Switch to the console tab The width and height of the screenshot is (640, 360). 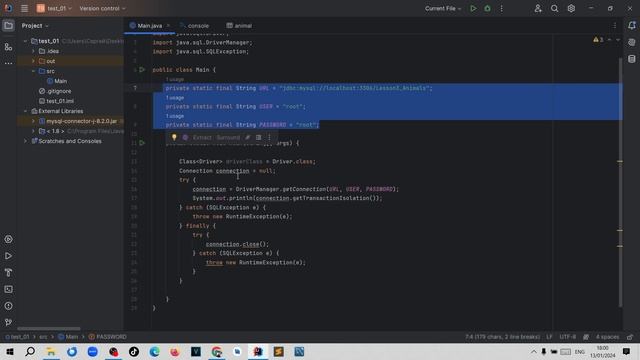[x=194, y=26]
